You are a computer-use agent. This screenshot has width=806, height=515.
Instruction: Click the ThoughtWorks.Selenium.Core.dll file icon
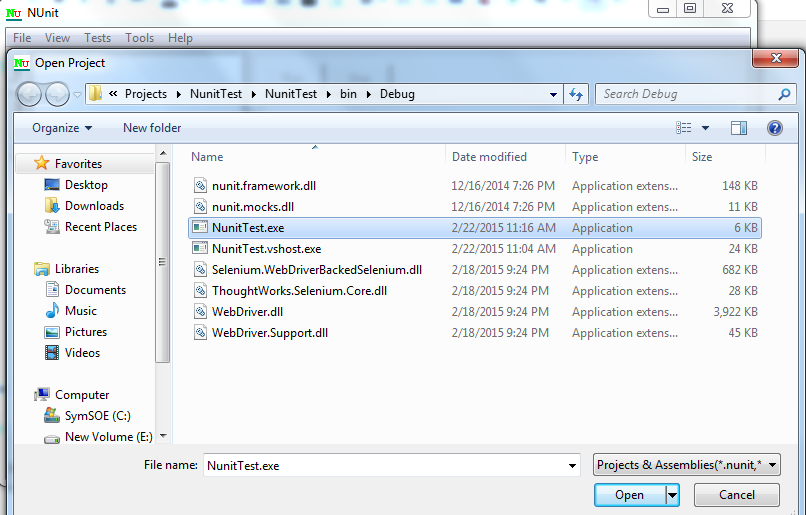[200, 291]
